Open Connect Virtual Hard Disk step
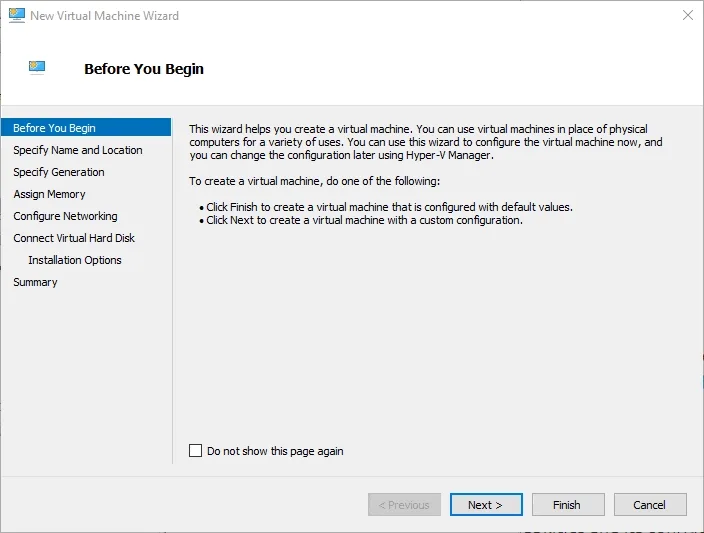 [x=74, y=238]
